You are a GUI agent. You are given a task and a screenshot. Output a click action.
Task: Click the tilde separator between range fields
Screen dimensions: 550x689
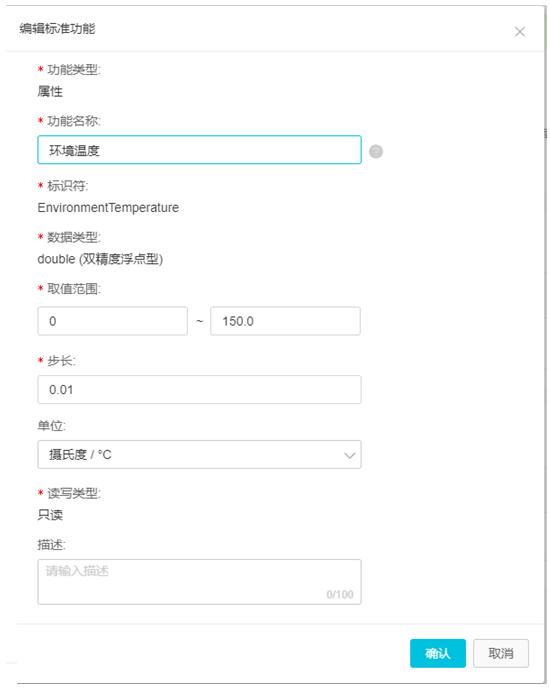coord(199,321)
